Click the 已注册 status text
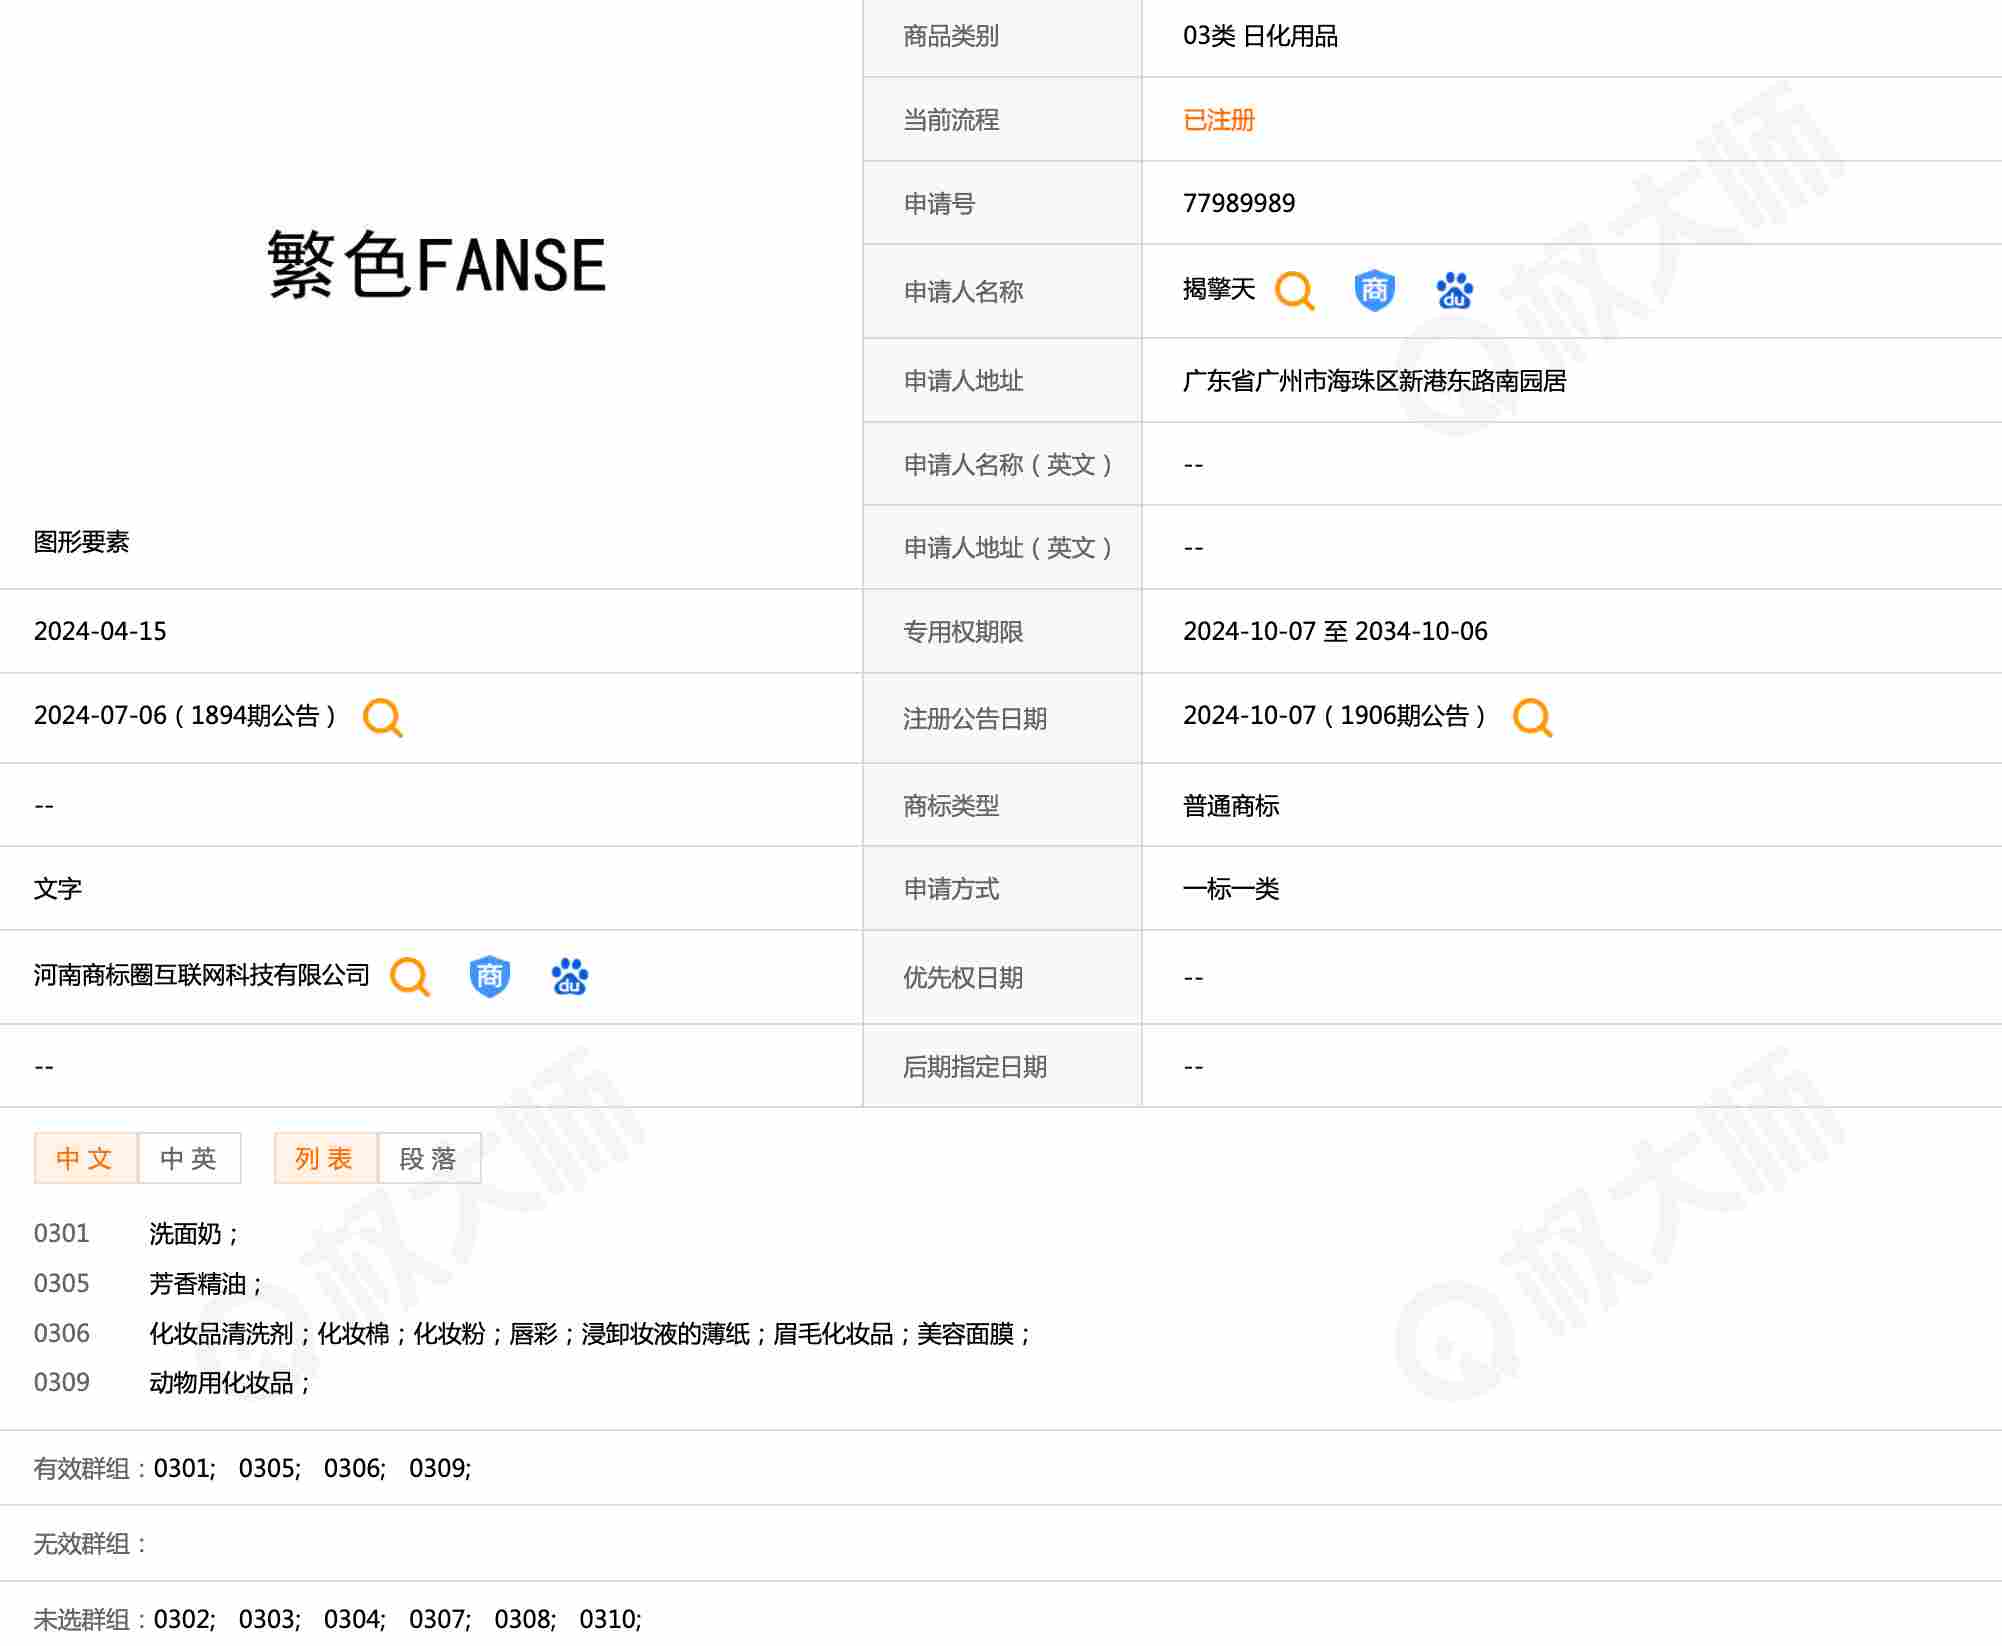2002x1646 pixels. (x=1218, y=120)
